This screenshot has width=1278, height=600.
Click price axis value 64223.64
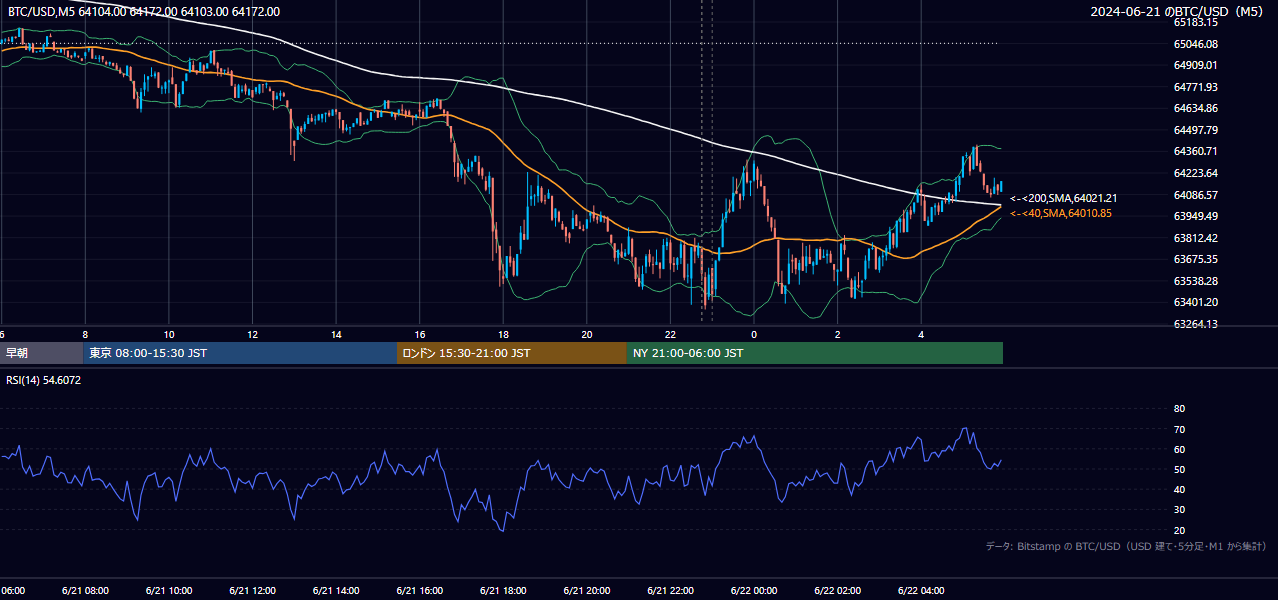(x=1195, y=173)
